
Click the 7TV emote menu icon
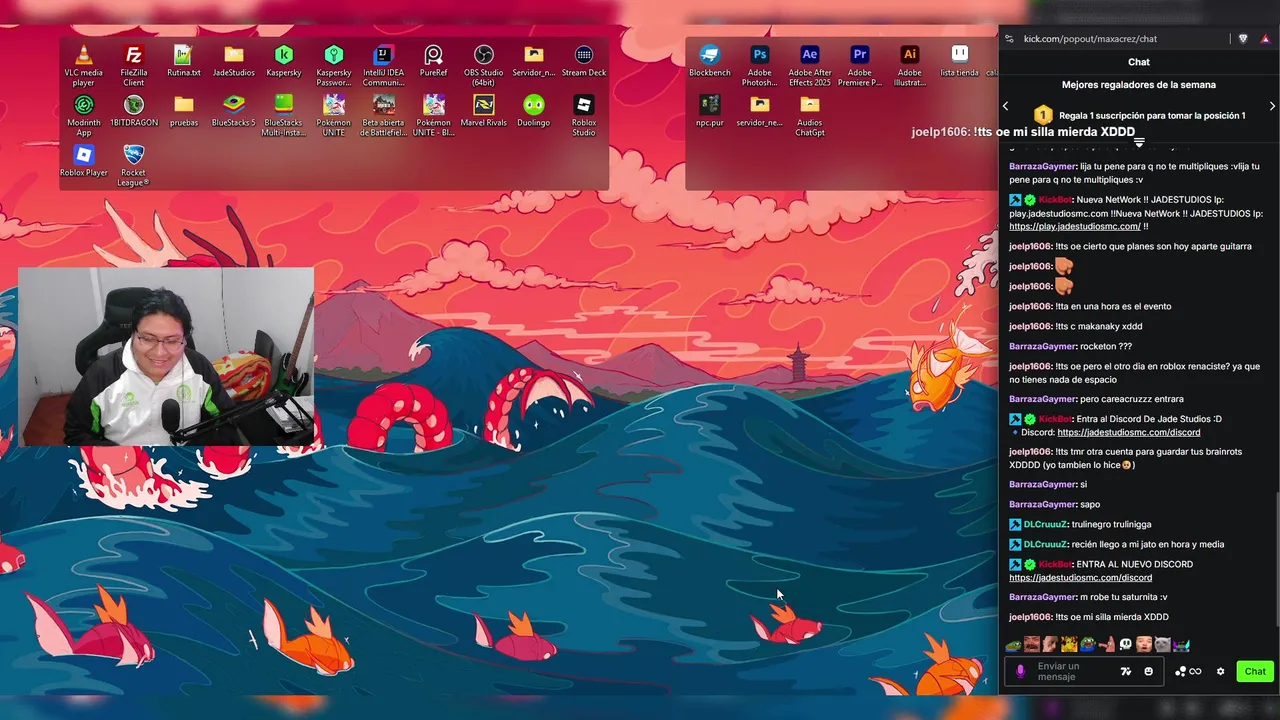click(1126, 671)
